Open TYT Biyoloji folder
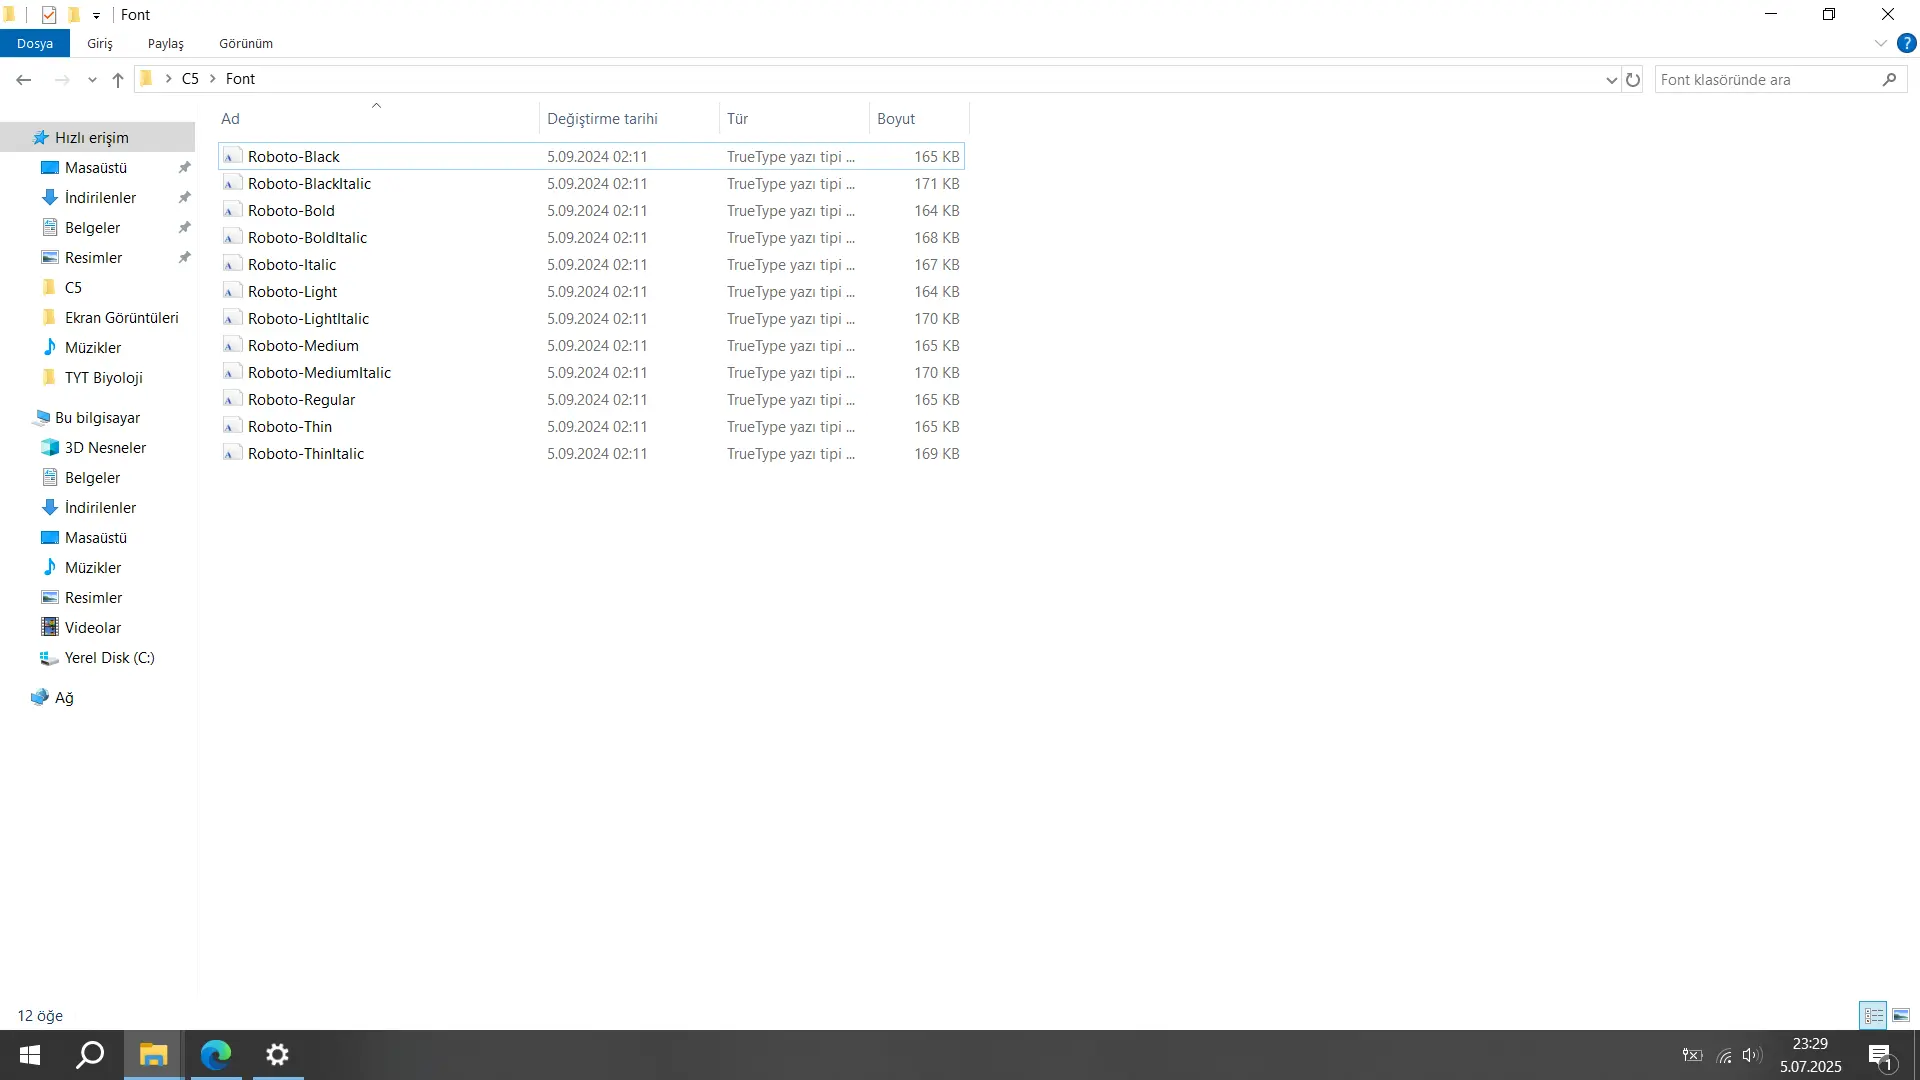Image resolution: width=1920 pixels, height=1080 pixels. (x=104, y=378)
